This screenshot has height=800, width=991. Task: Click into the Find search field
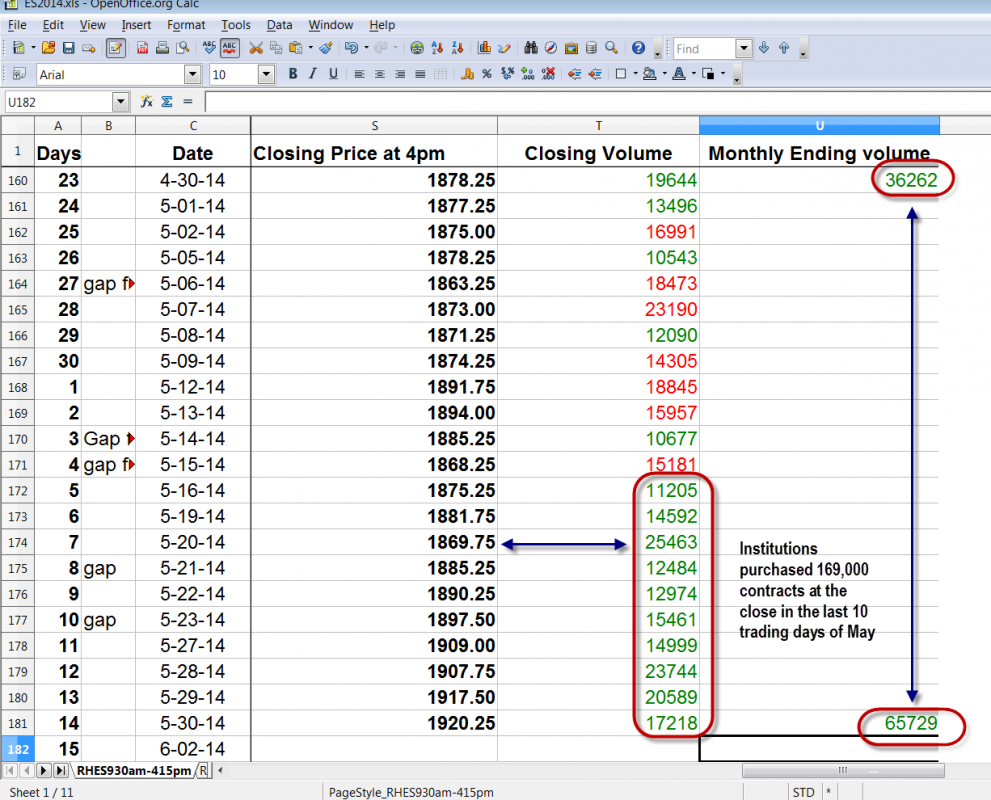pyautogui.click(x=703, y=48)
